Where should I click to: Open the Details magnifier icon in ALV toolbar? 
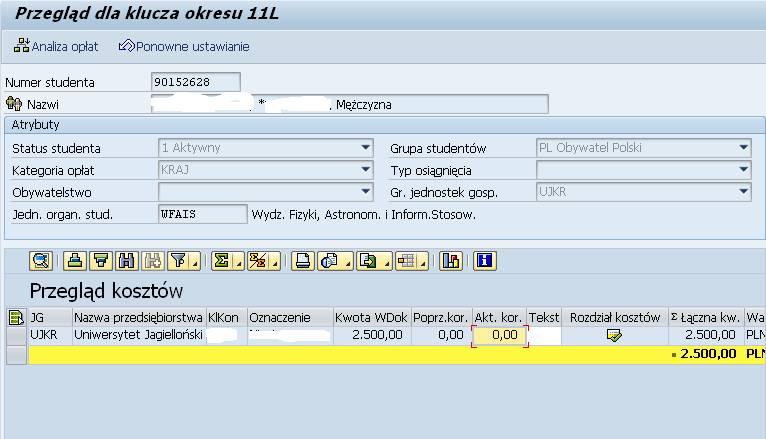click(41, 261)
